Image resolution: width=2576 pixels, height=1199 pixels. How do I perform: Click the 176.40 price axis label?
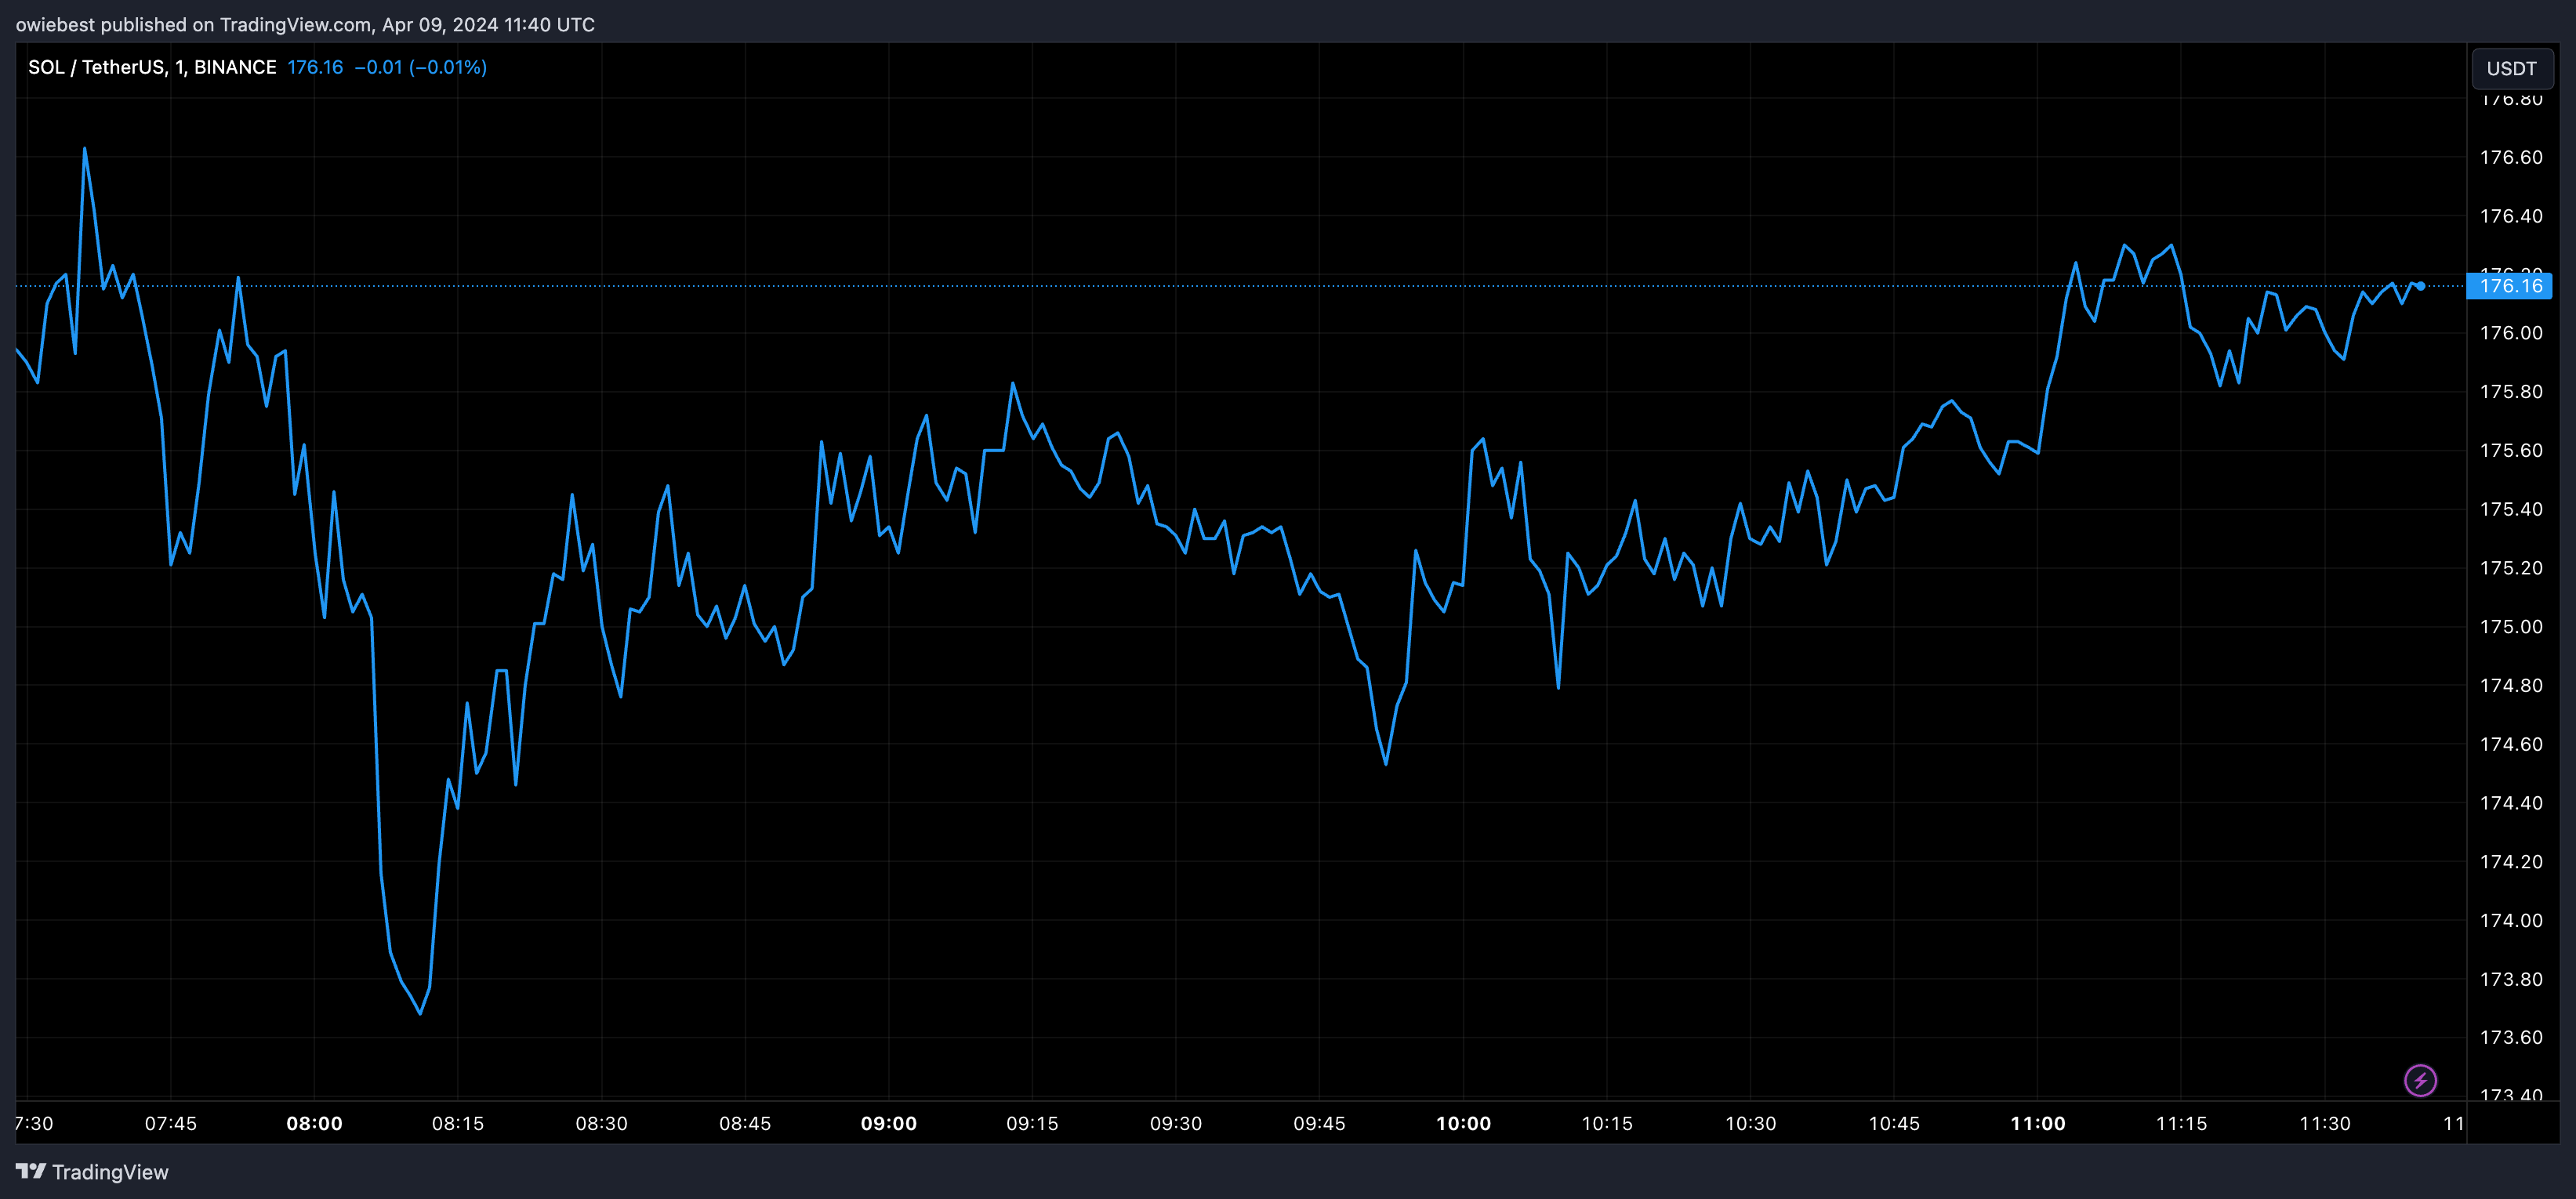(2511, 216)
